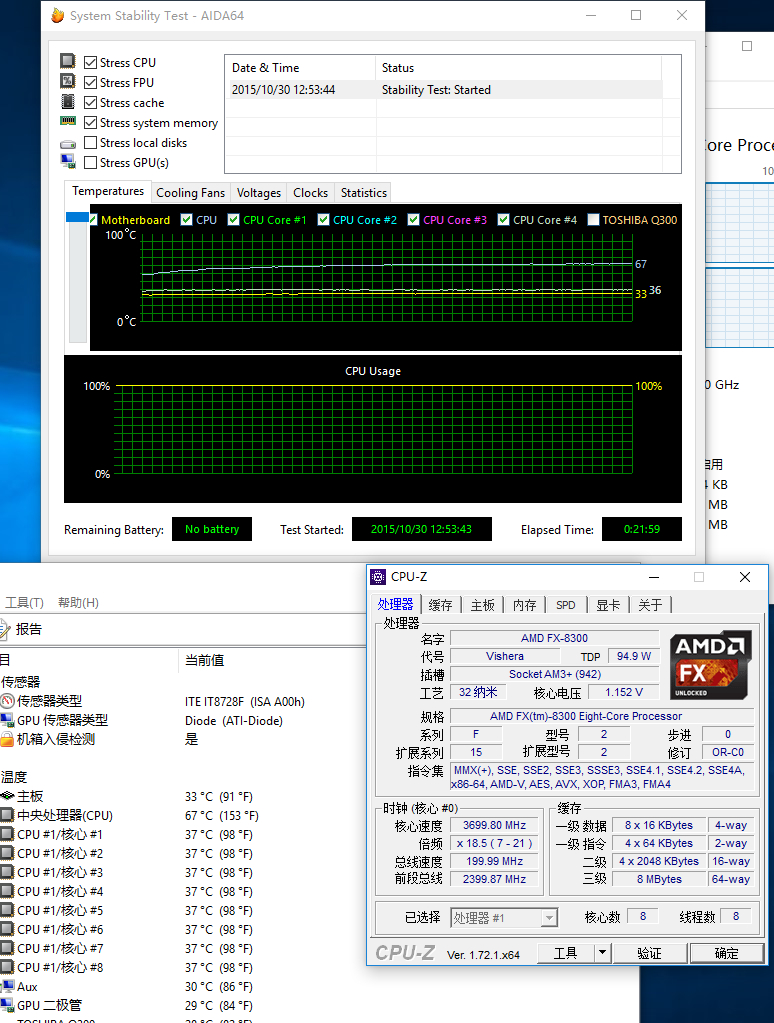The image size is (774, 1023).
Task: Click the chip icon beside 中央处理器(CPU)
Action: (x=7, y=815)
